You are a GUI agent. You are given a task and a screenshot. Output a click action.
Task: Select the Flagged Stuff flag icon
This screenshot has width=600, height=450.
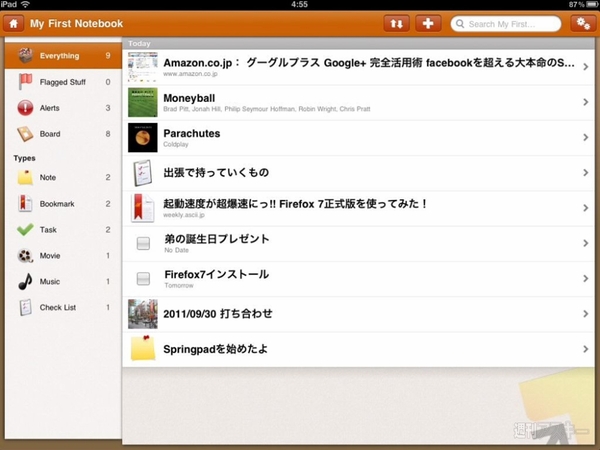[x=25, y=82]
